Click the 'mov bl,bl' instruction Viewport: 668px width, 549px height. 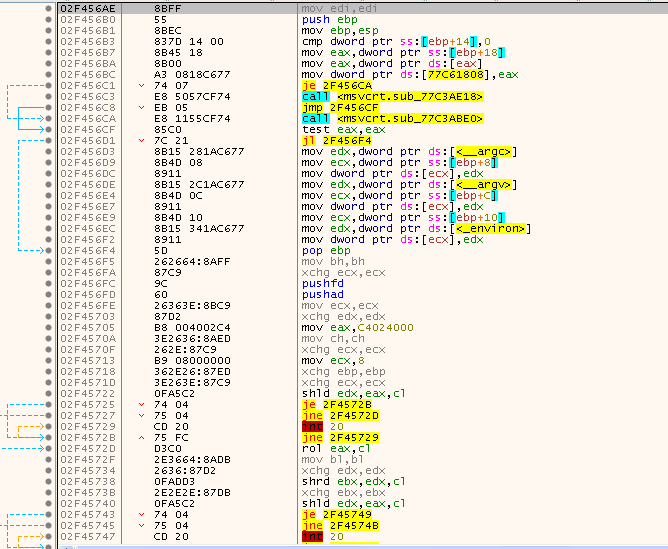coord(333,460)
